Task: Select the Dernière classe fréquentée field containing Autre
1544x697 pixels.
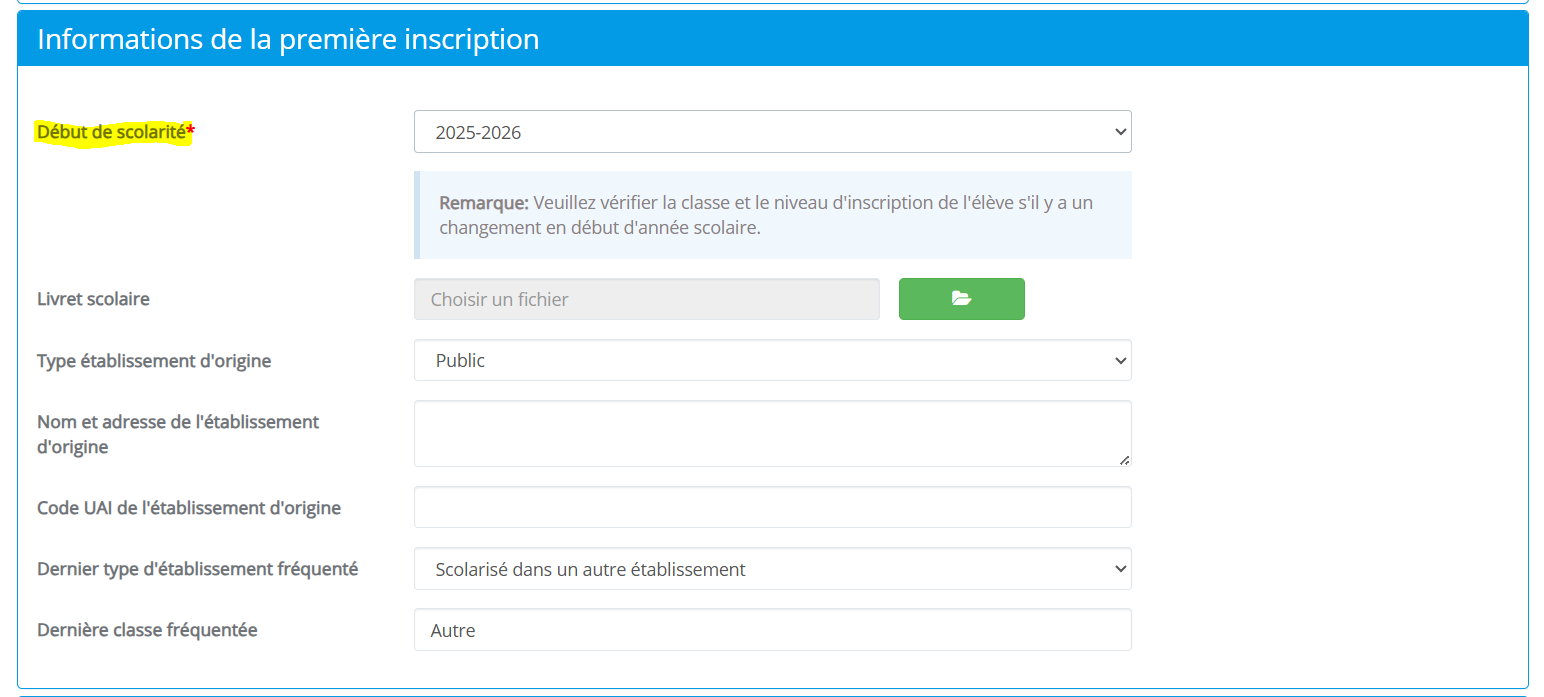Action: [x=772, y=630]
